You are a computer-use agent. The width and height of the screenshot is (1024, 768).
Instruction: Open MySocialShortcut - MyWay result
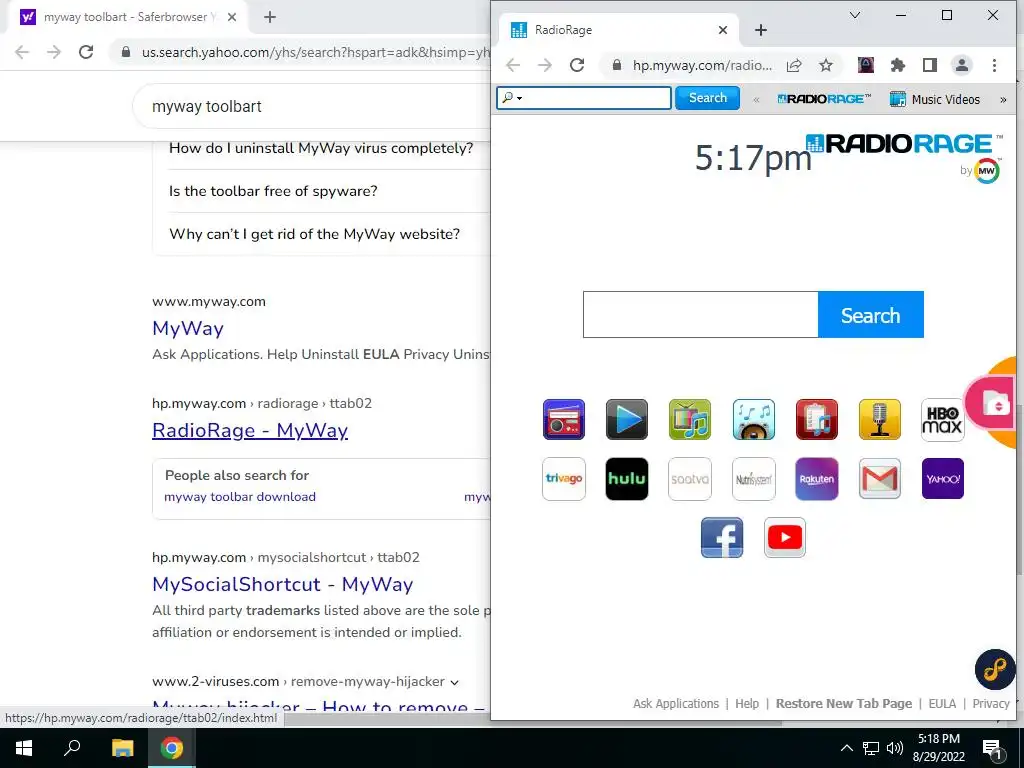[x=283, y=584]
